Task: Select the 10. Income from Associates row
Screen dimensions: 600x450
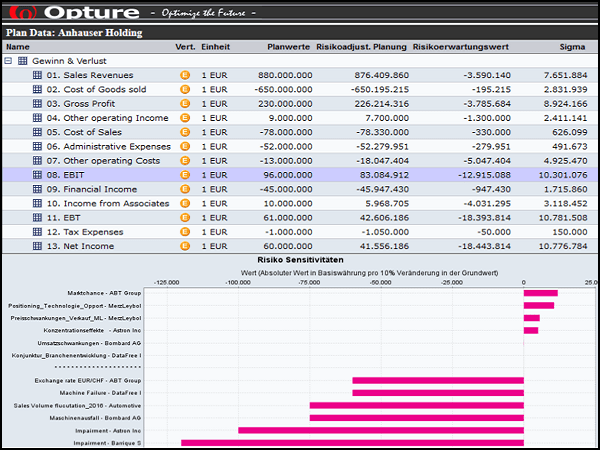Action: [109, 203]
